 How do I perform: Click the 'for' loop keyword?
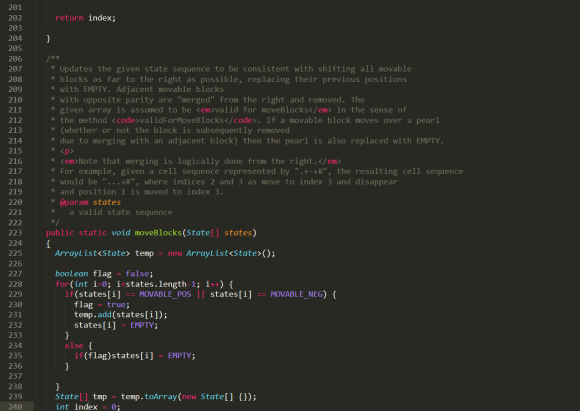tap(62, 284)
